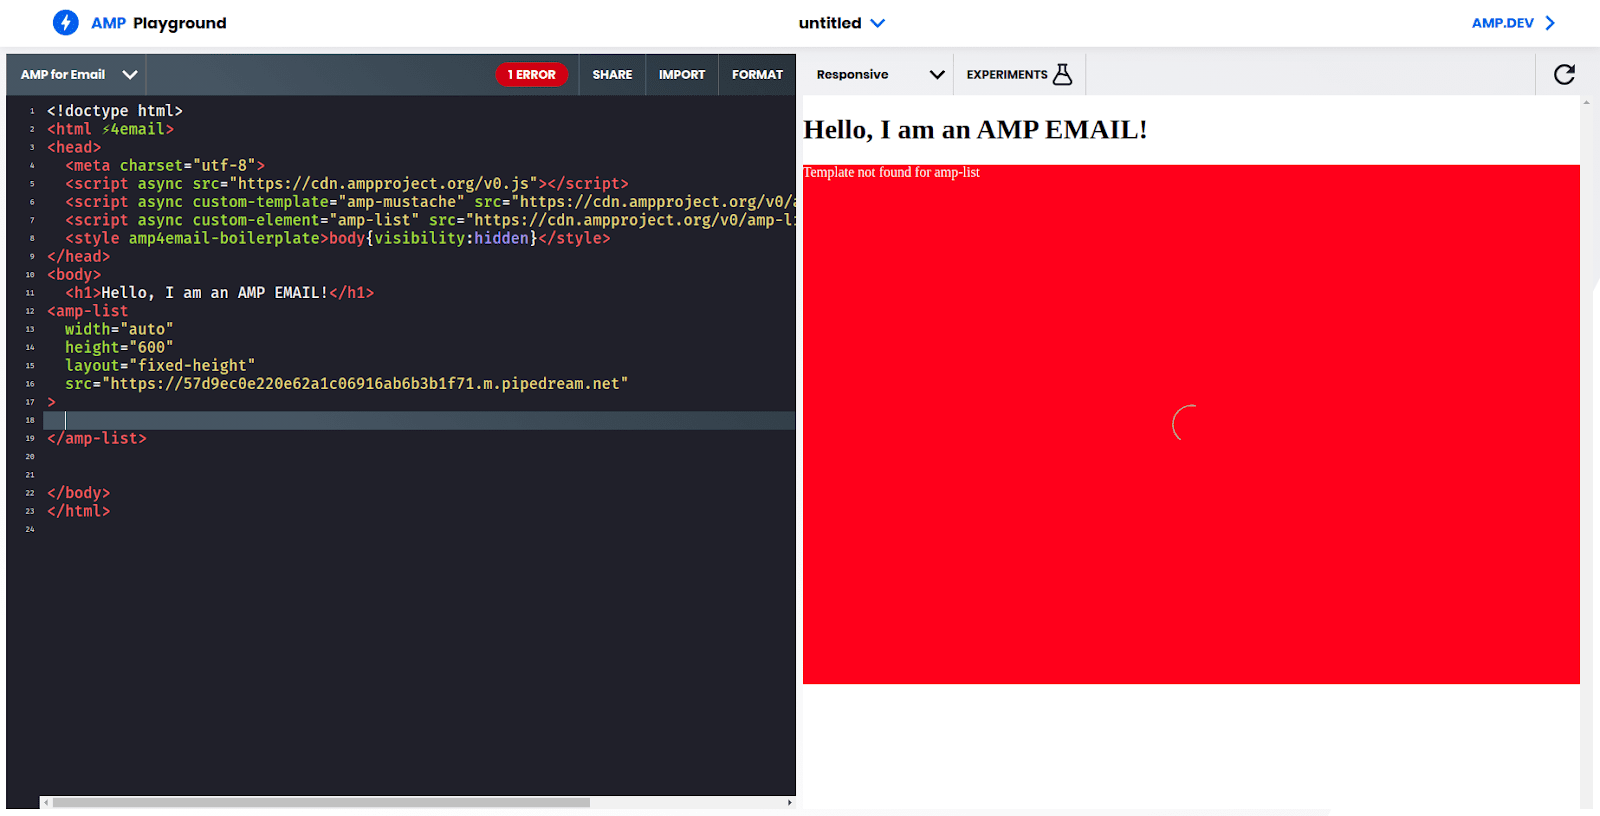The image size is (1600, 816).
Task: Click the height="600" attribute line
Action: pyautogui.click(x=119, y=347)
